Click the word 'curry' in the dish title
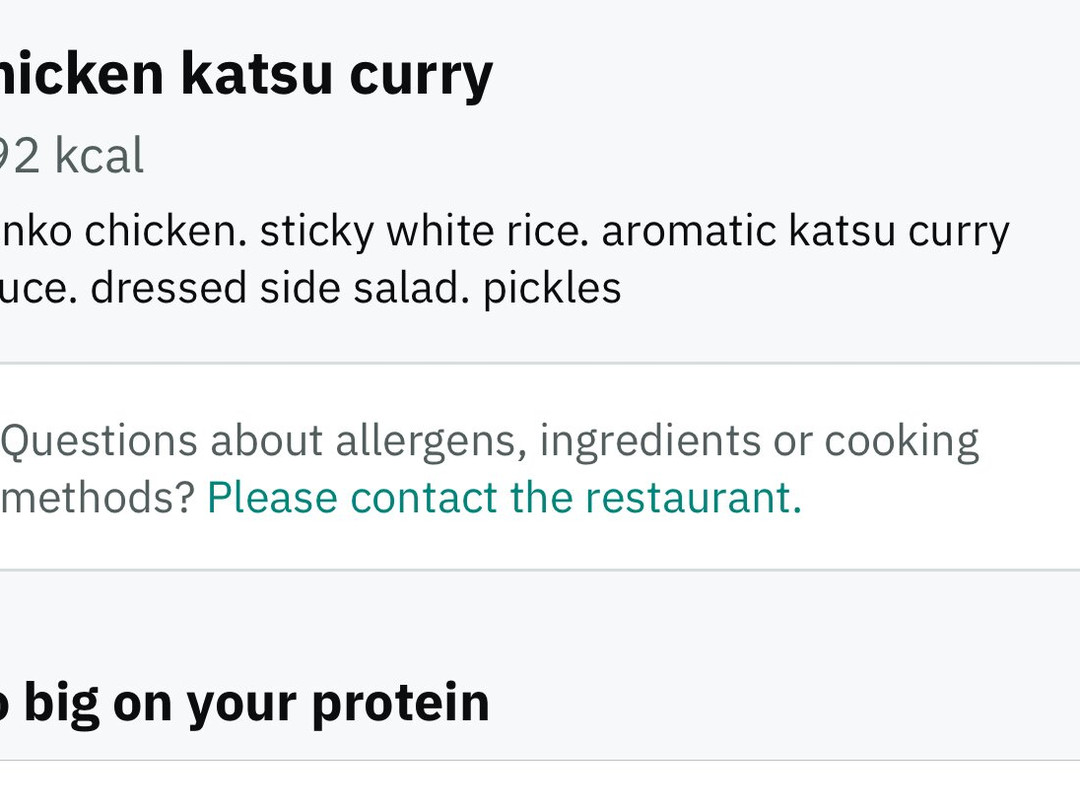This screenshot has height=808, width=1080. pos(421,73)
